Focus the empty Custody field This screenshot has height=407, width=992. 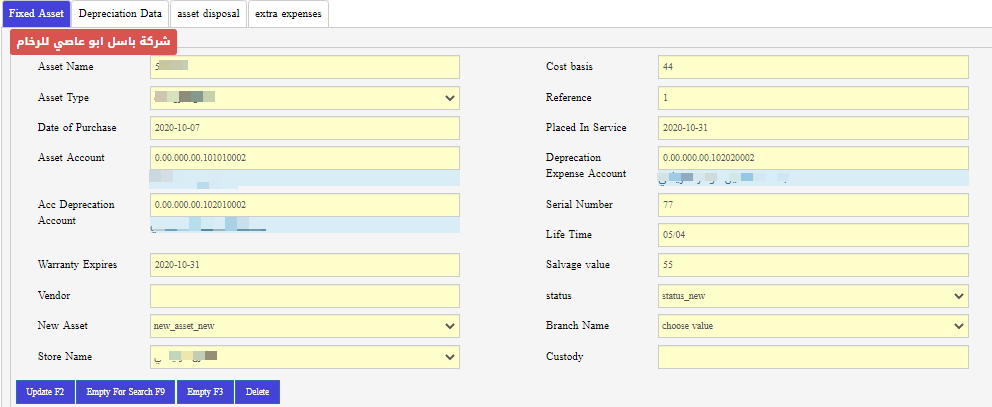(813, 357)
